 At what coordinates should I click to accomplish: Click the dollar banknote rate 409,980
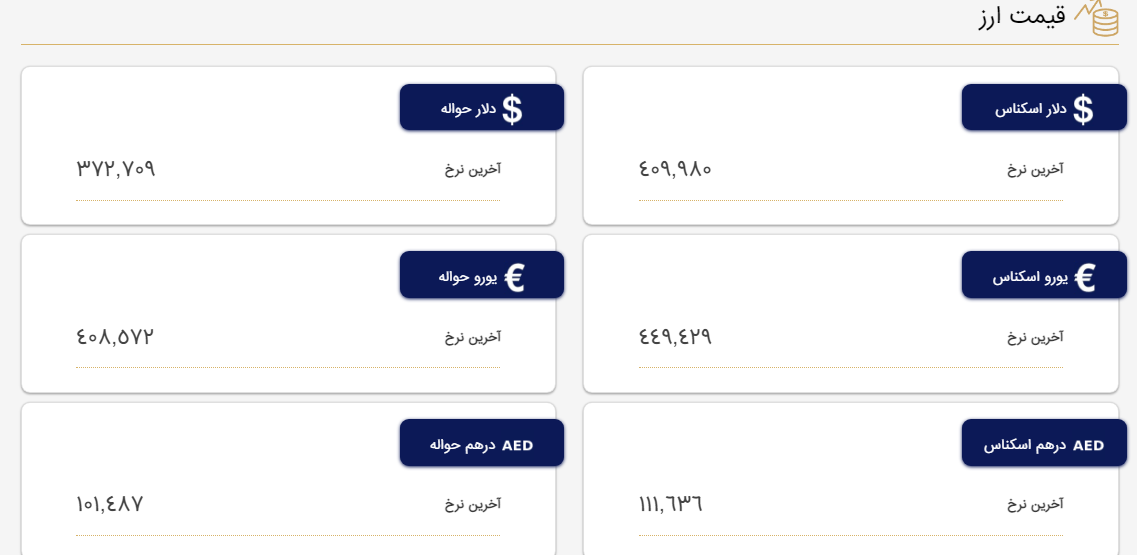pyautogui.click(x=675, y=168)
